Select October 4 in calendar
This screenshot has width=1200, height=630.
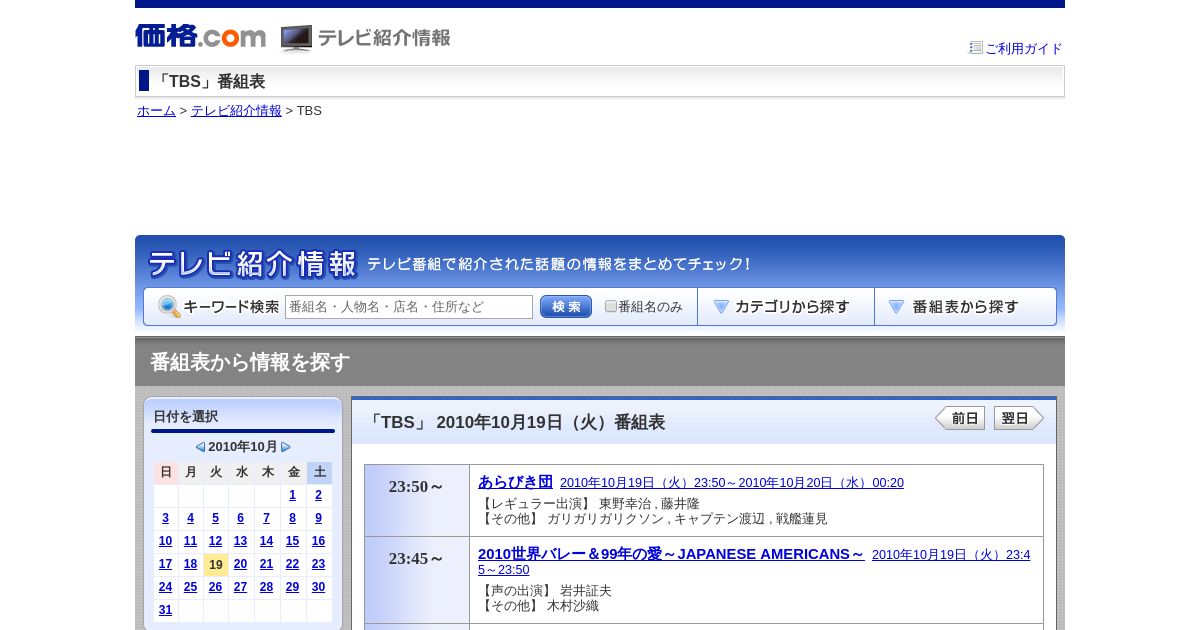click(x=190, y=518)
